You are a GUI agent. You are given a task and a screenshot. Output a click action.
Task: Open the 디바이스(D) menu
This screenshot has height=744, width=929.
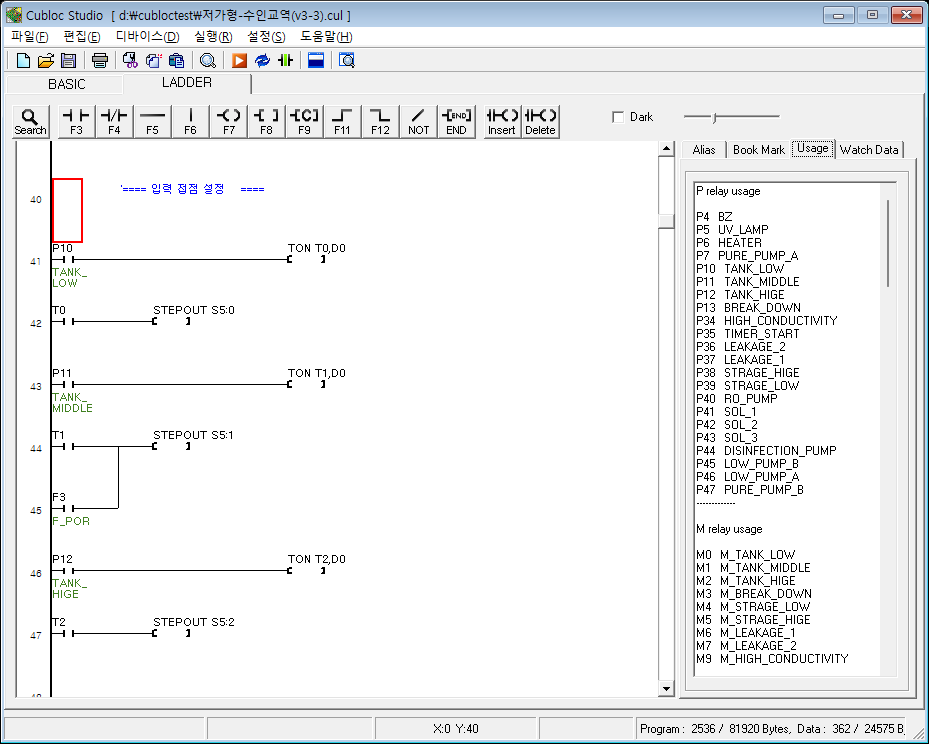[148, 36]
